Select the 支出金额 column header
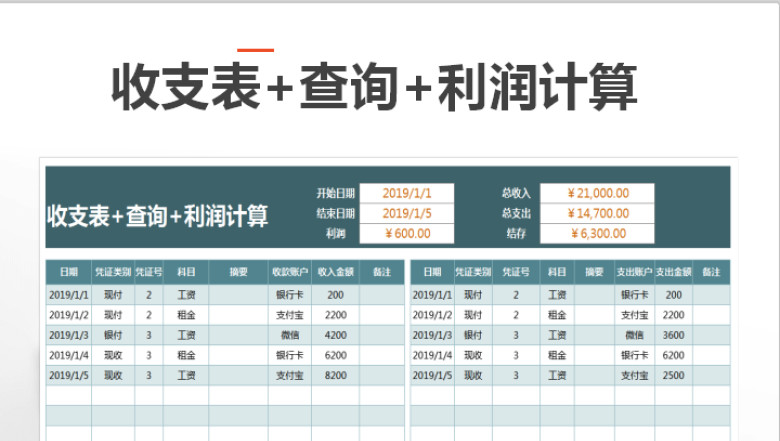780x441 pixels. coord(674,272)
